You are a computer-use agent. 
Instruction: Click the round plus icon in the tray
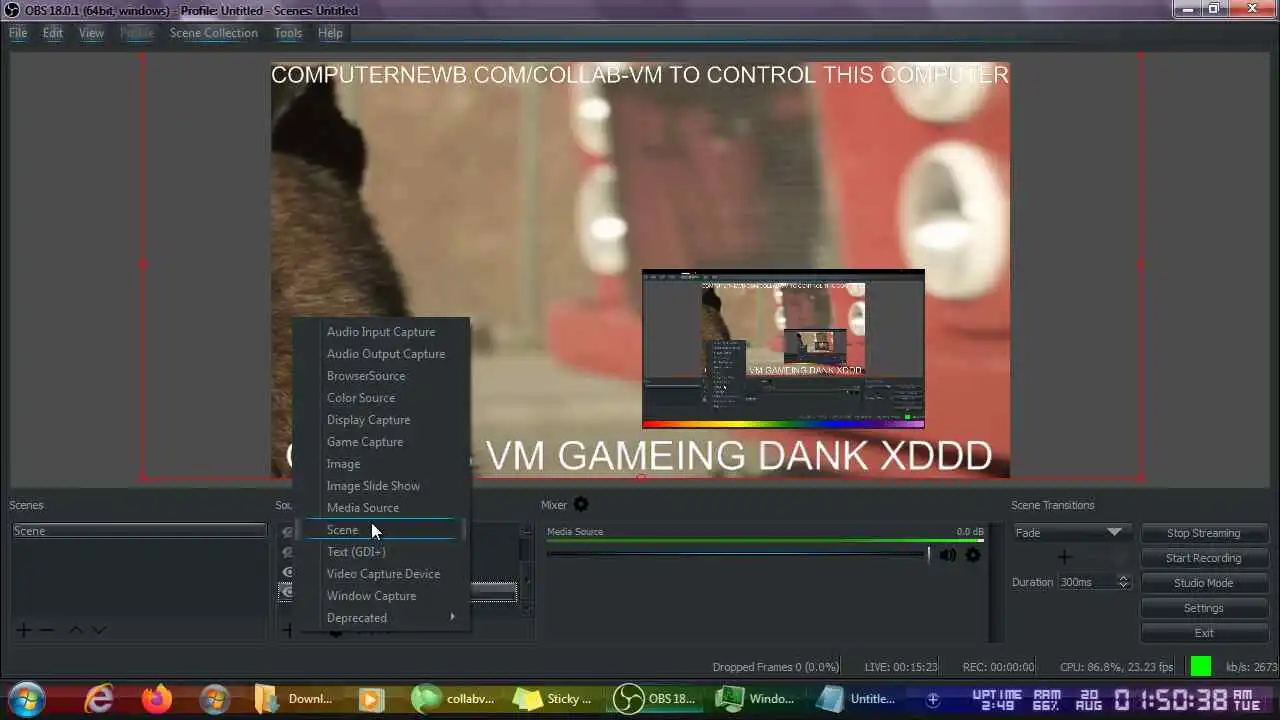(933, 699)
